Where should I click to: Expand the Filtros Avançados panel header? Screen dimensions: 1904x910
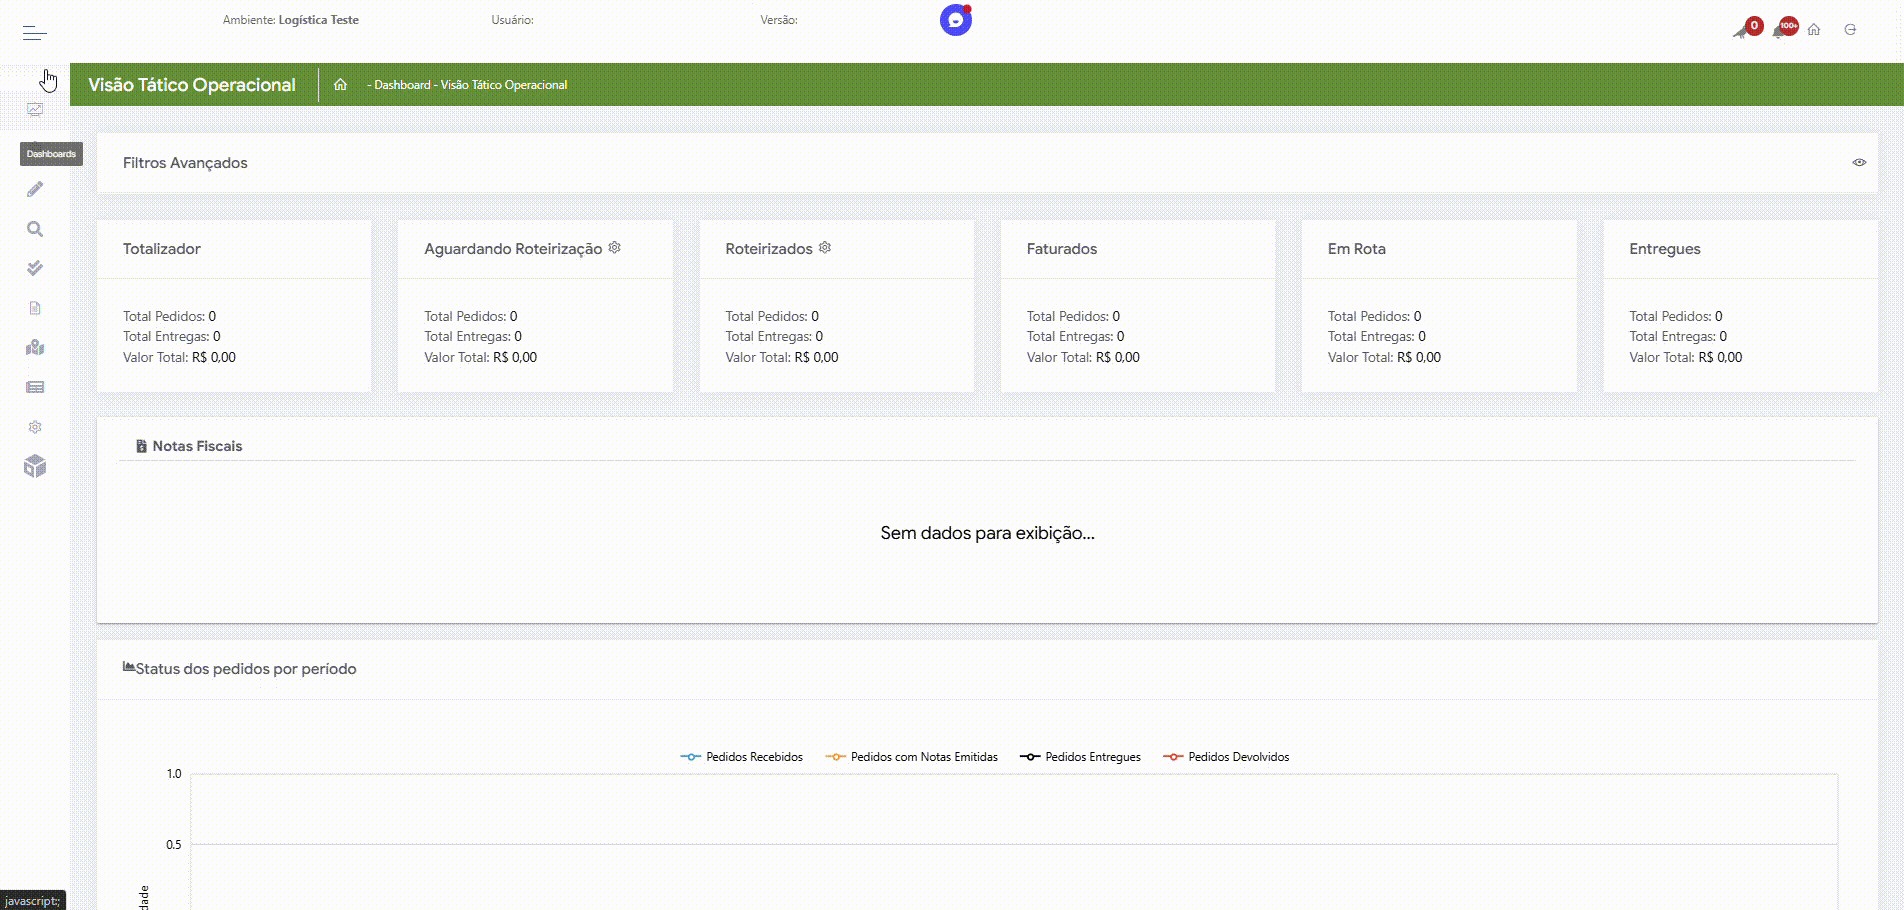pos(185,163)
